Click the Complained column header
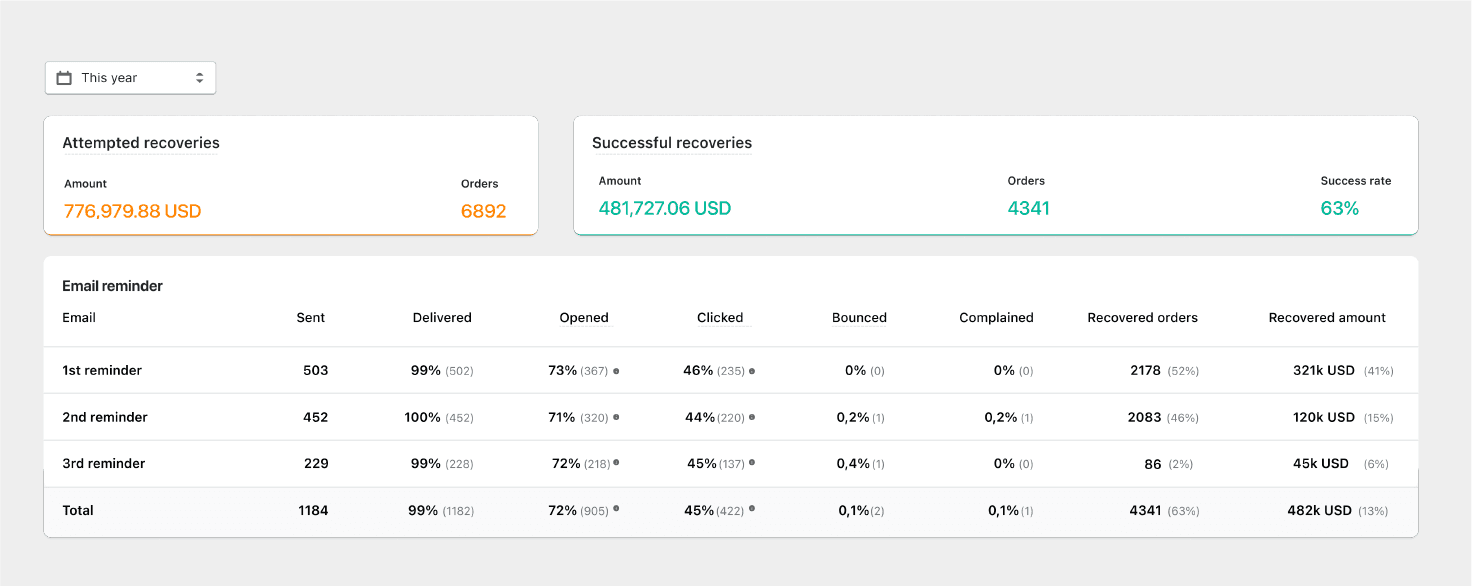 click(x=996, y=318)
